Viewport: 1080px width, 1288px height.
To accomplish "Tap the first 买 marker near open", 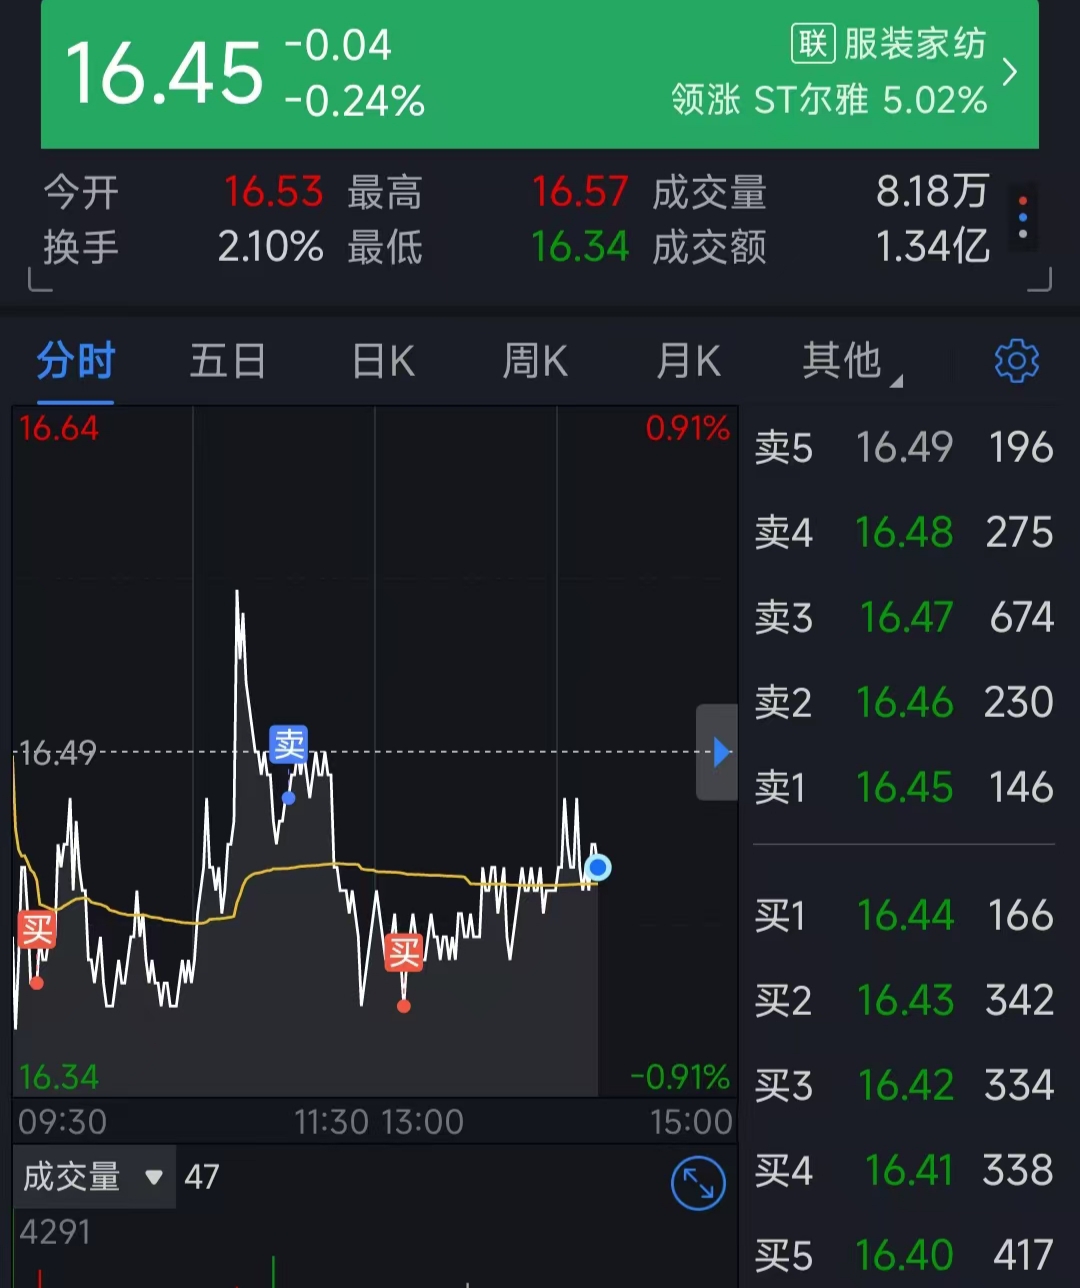I will coord(36,930).
